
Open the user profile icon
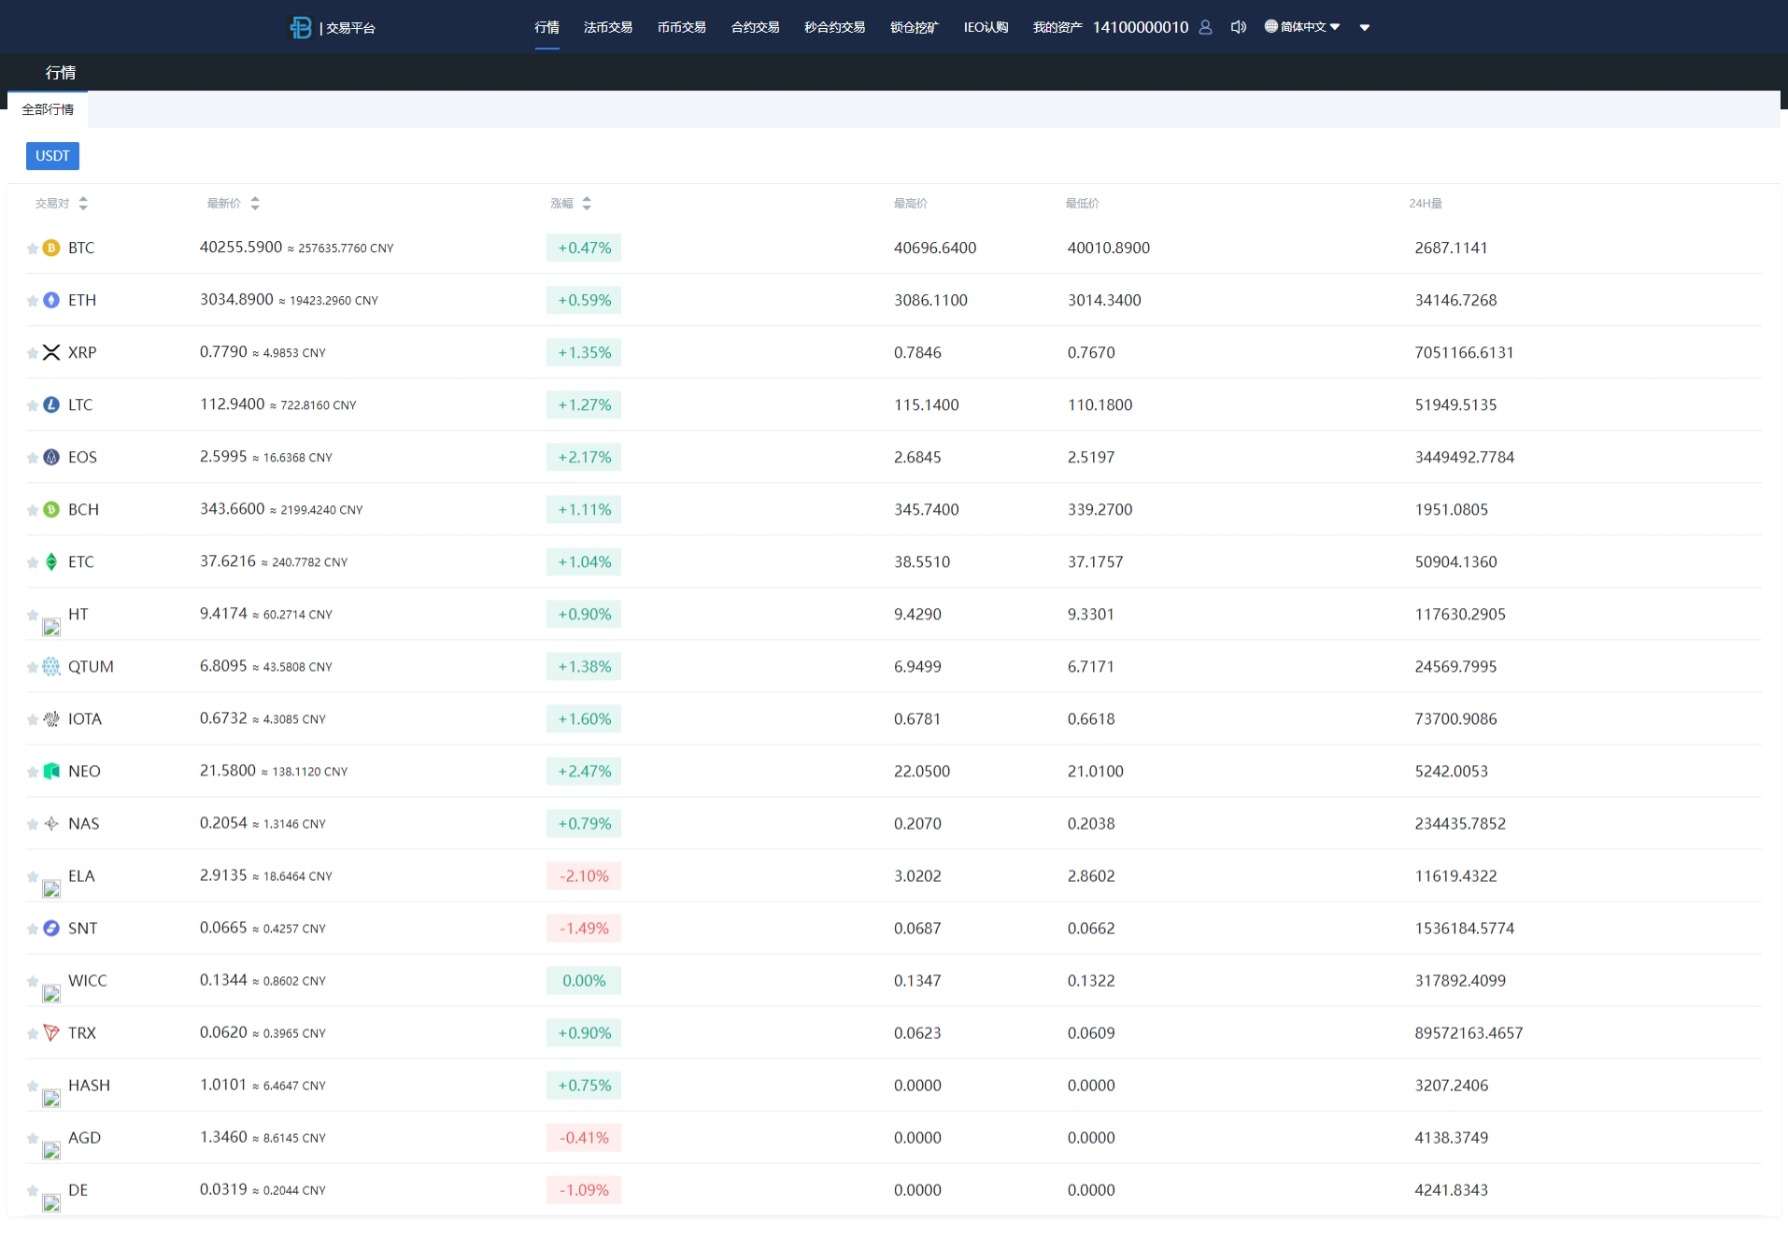pos(1205,27)
